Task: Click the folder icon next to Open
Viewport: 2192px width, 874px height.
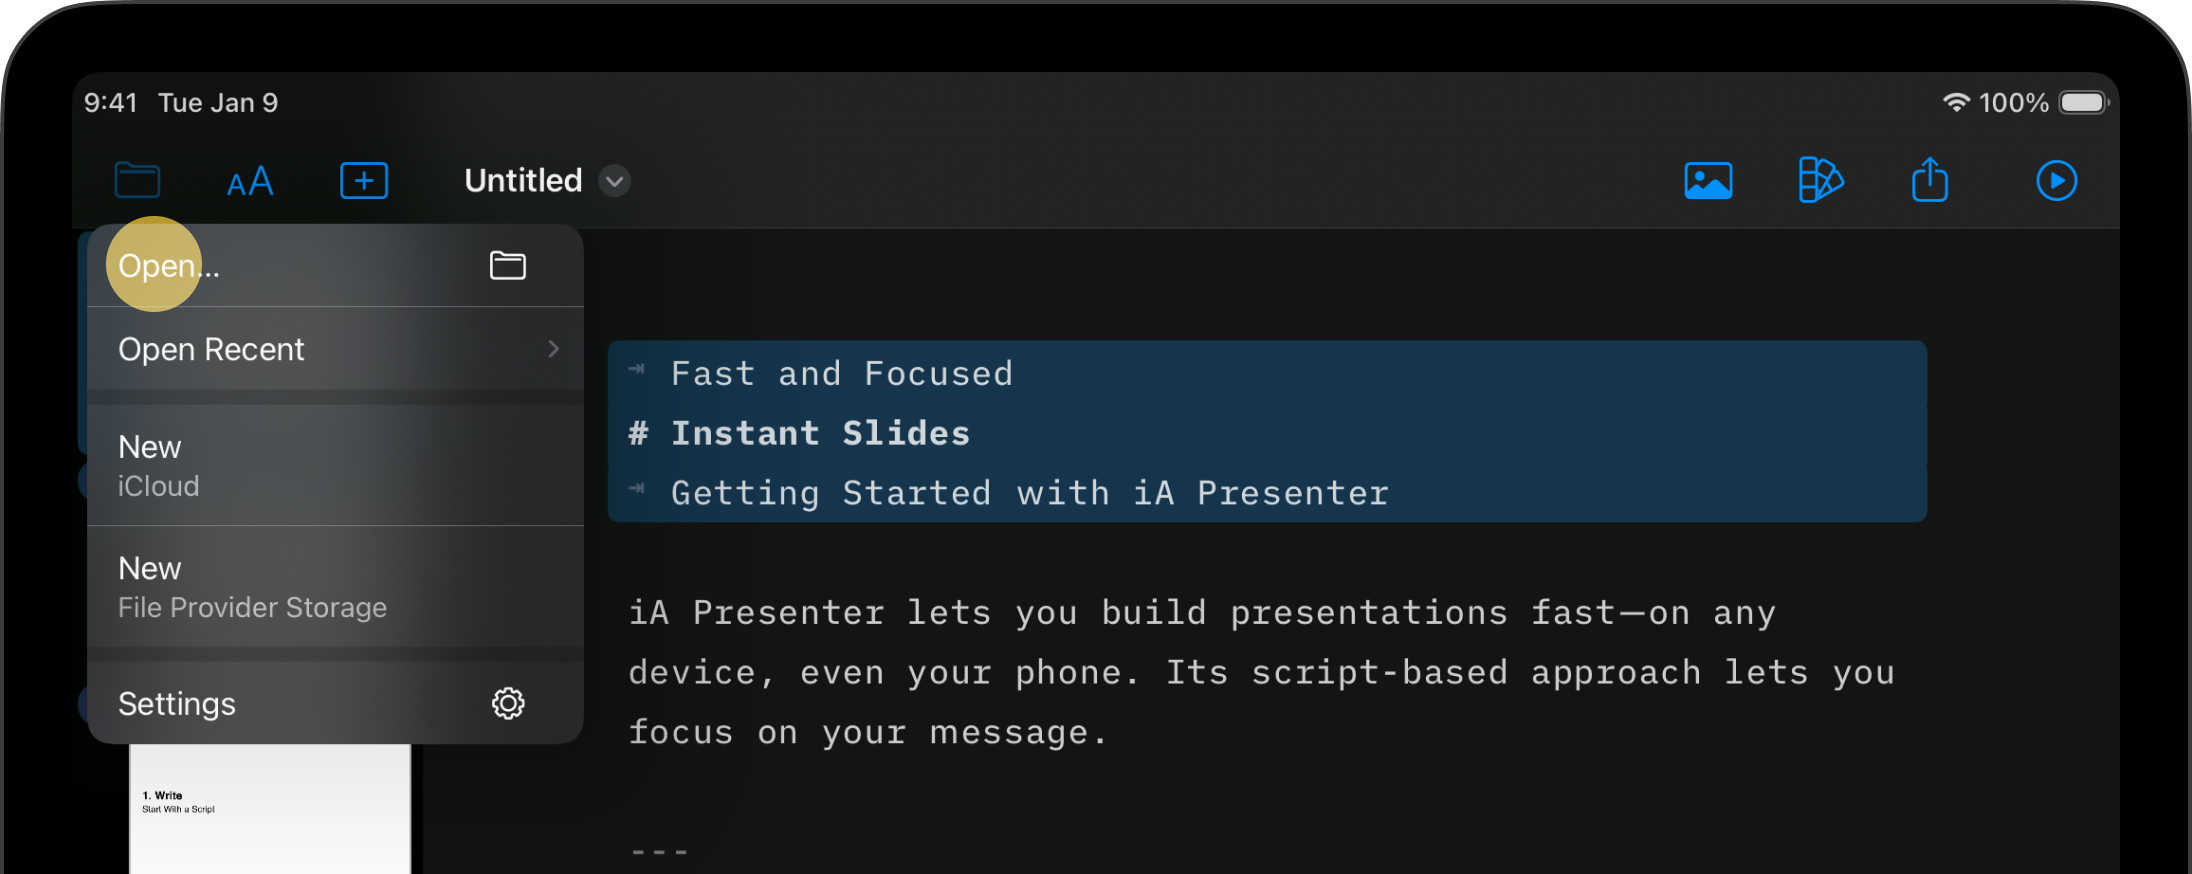Action: (x=508, y=266)
